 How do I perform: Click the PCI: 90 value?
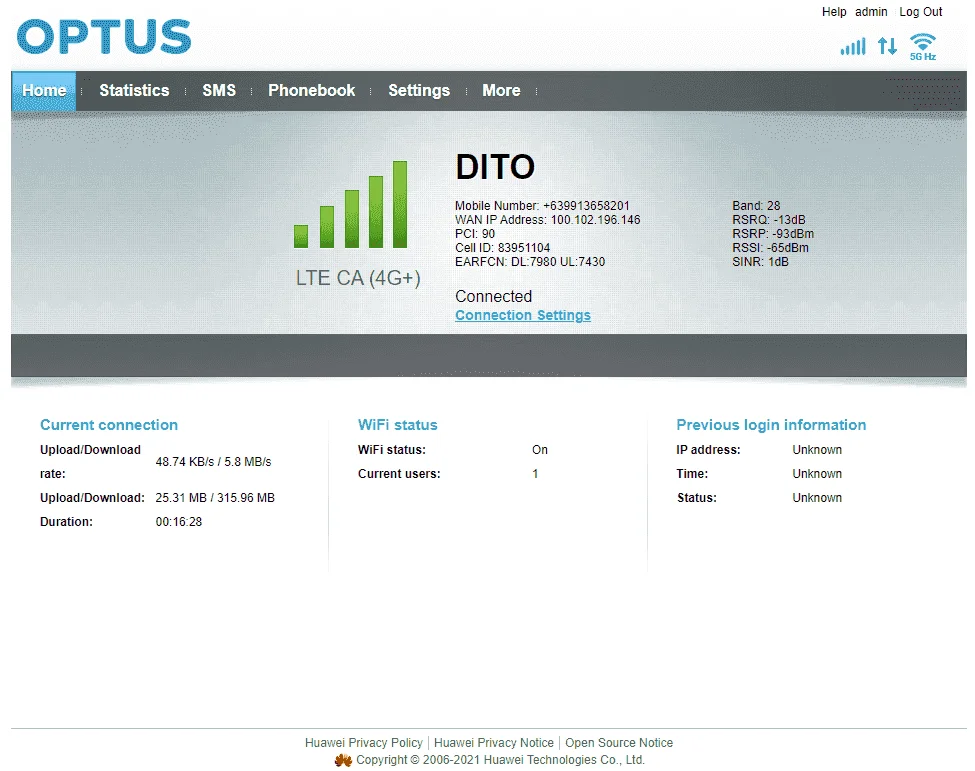pos(475,234)
